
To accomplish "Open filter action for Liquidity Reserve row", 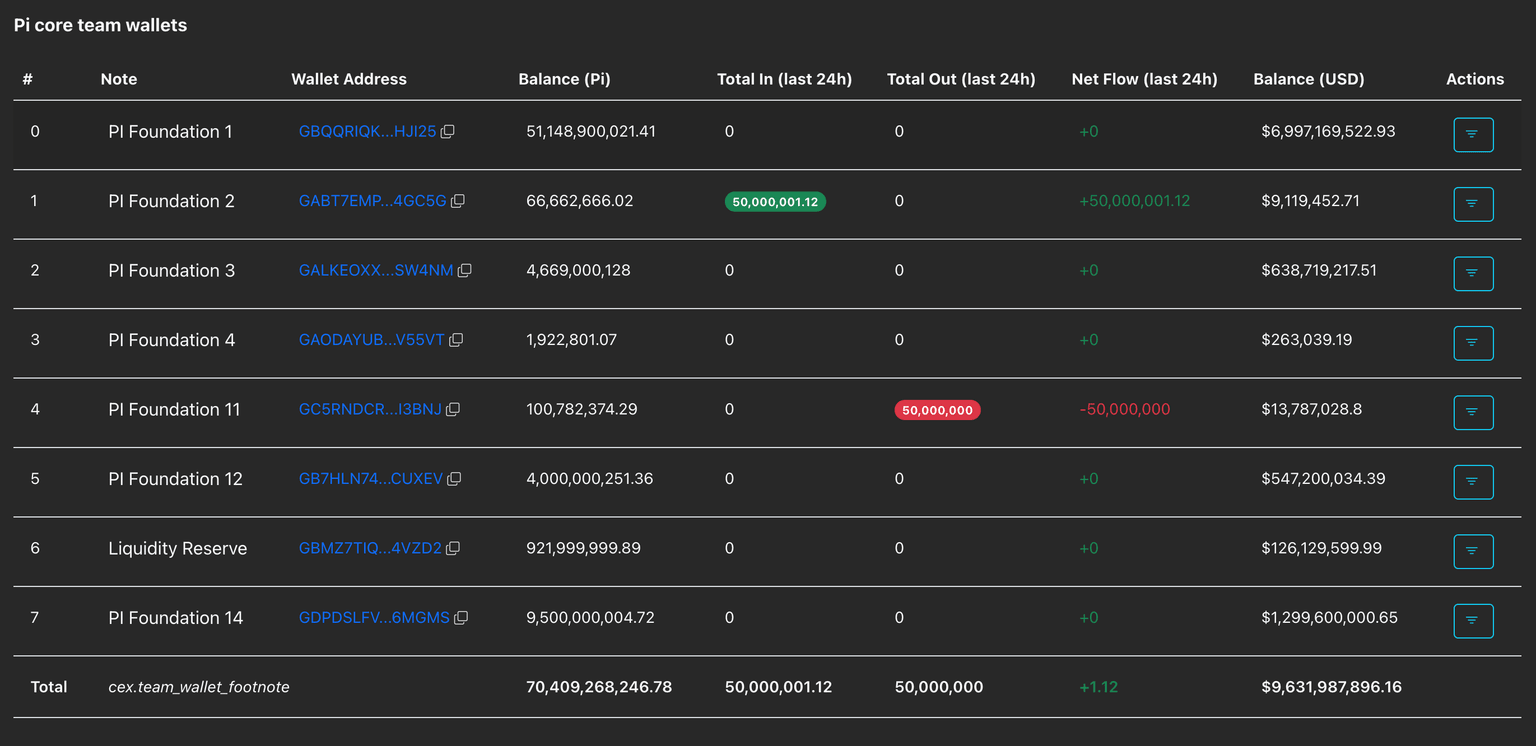I will pos(1472,551).
